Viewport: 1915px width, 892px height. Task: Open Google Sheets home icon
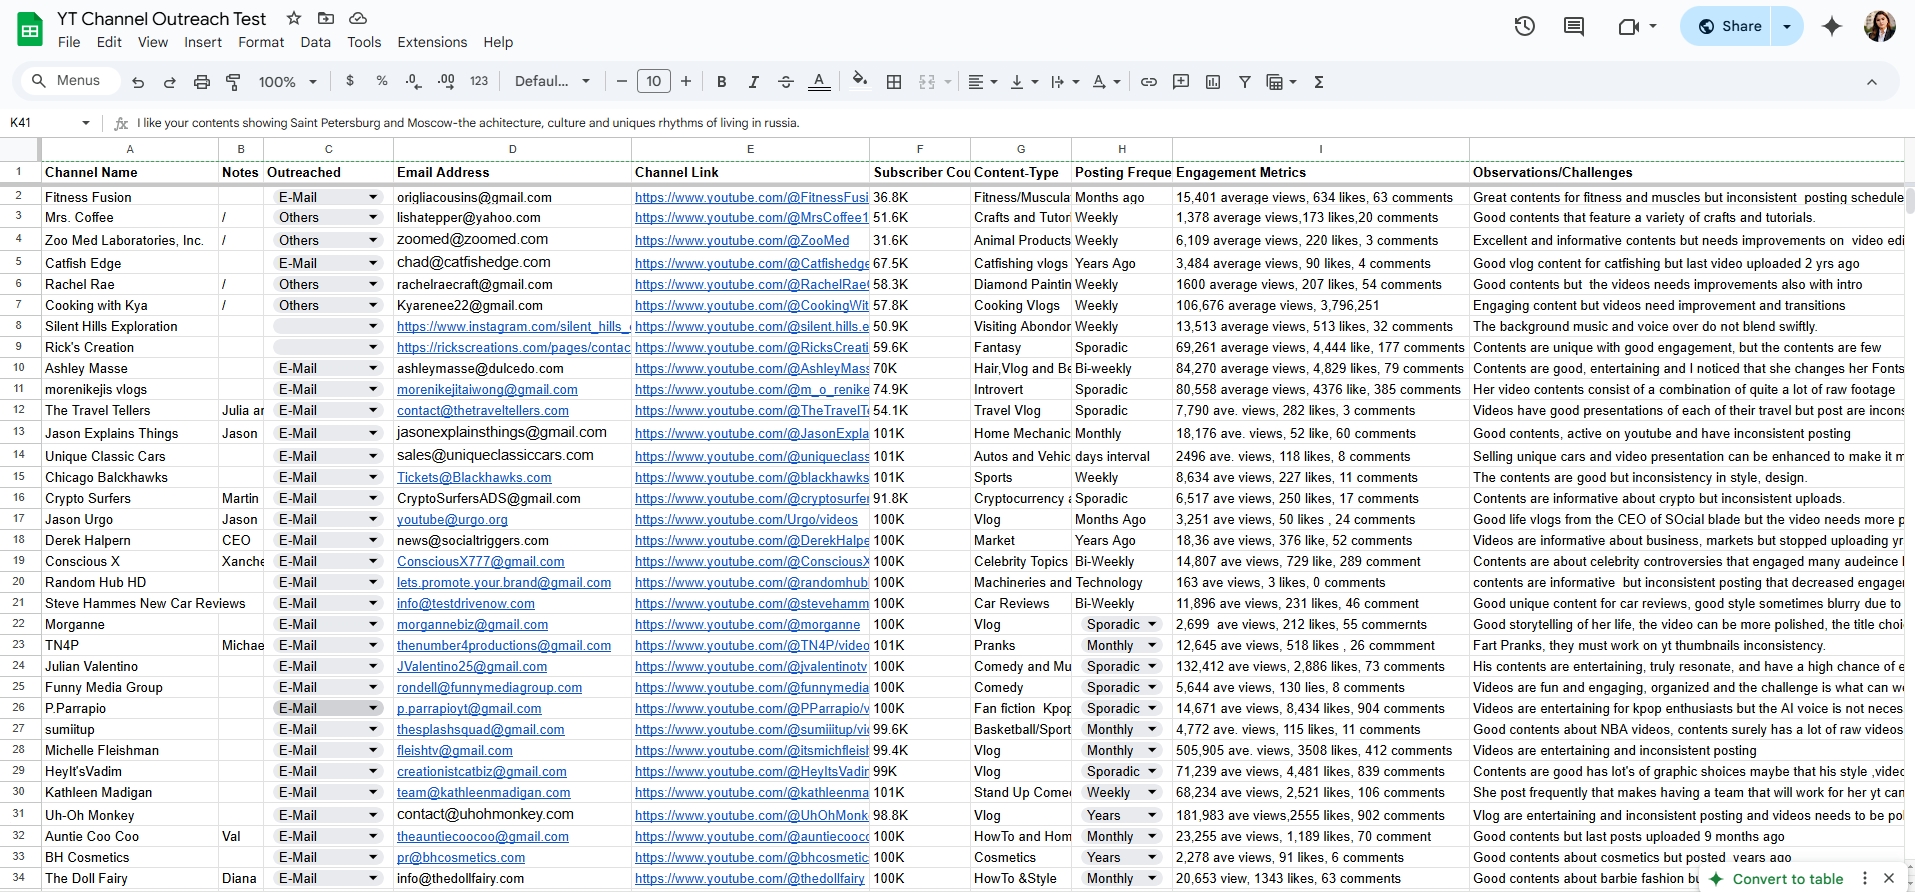tap(30, 28)
